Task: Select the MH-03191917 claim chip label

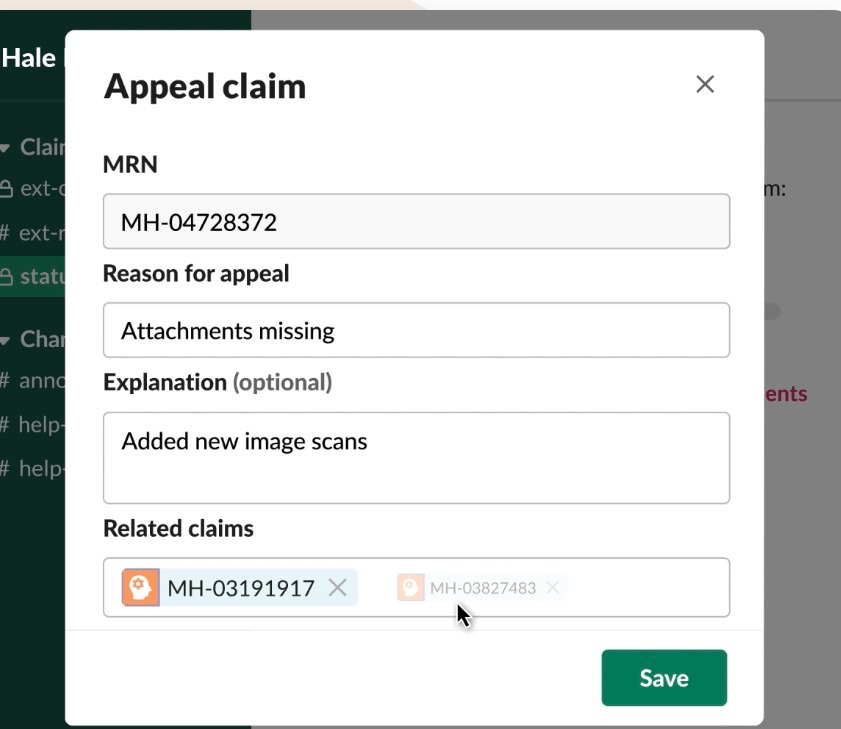Action: tap(241, 588)
